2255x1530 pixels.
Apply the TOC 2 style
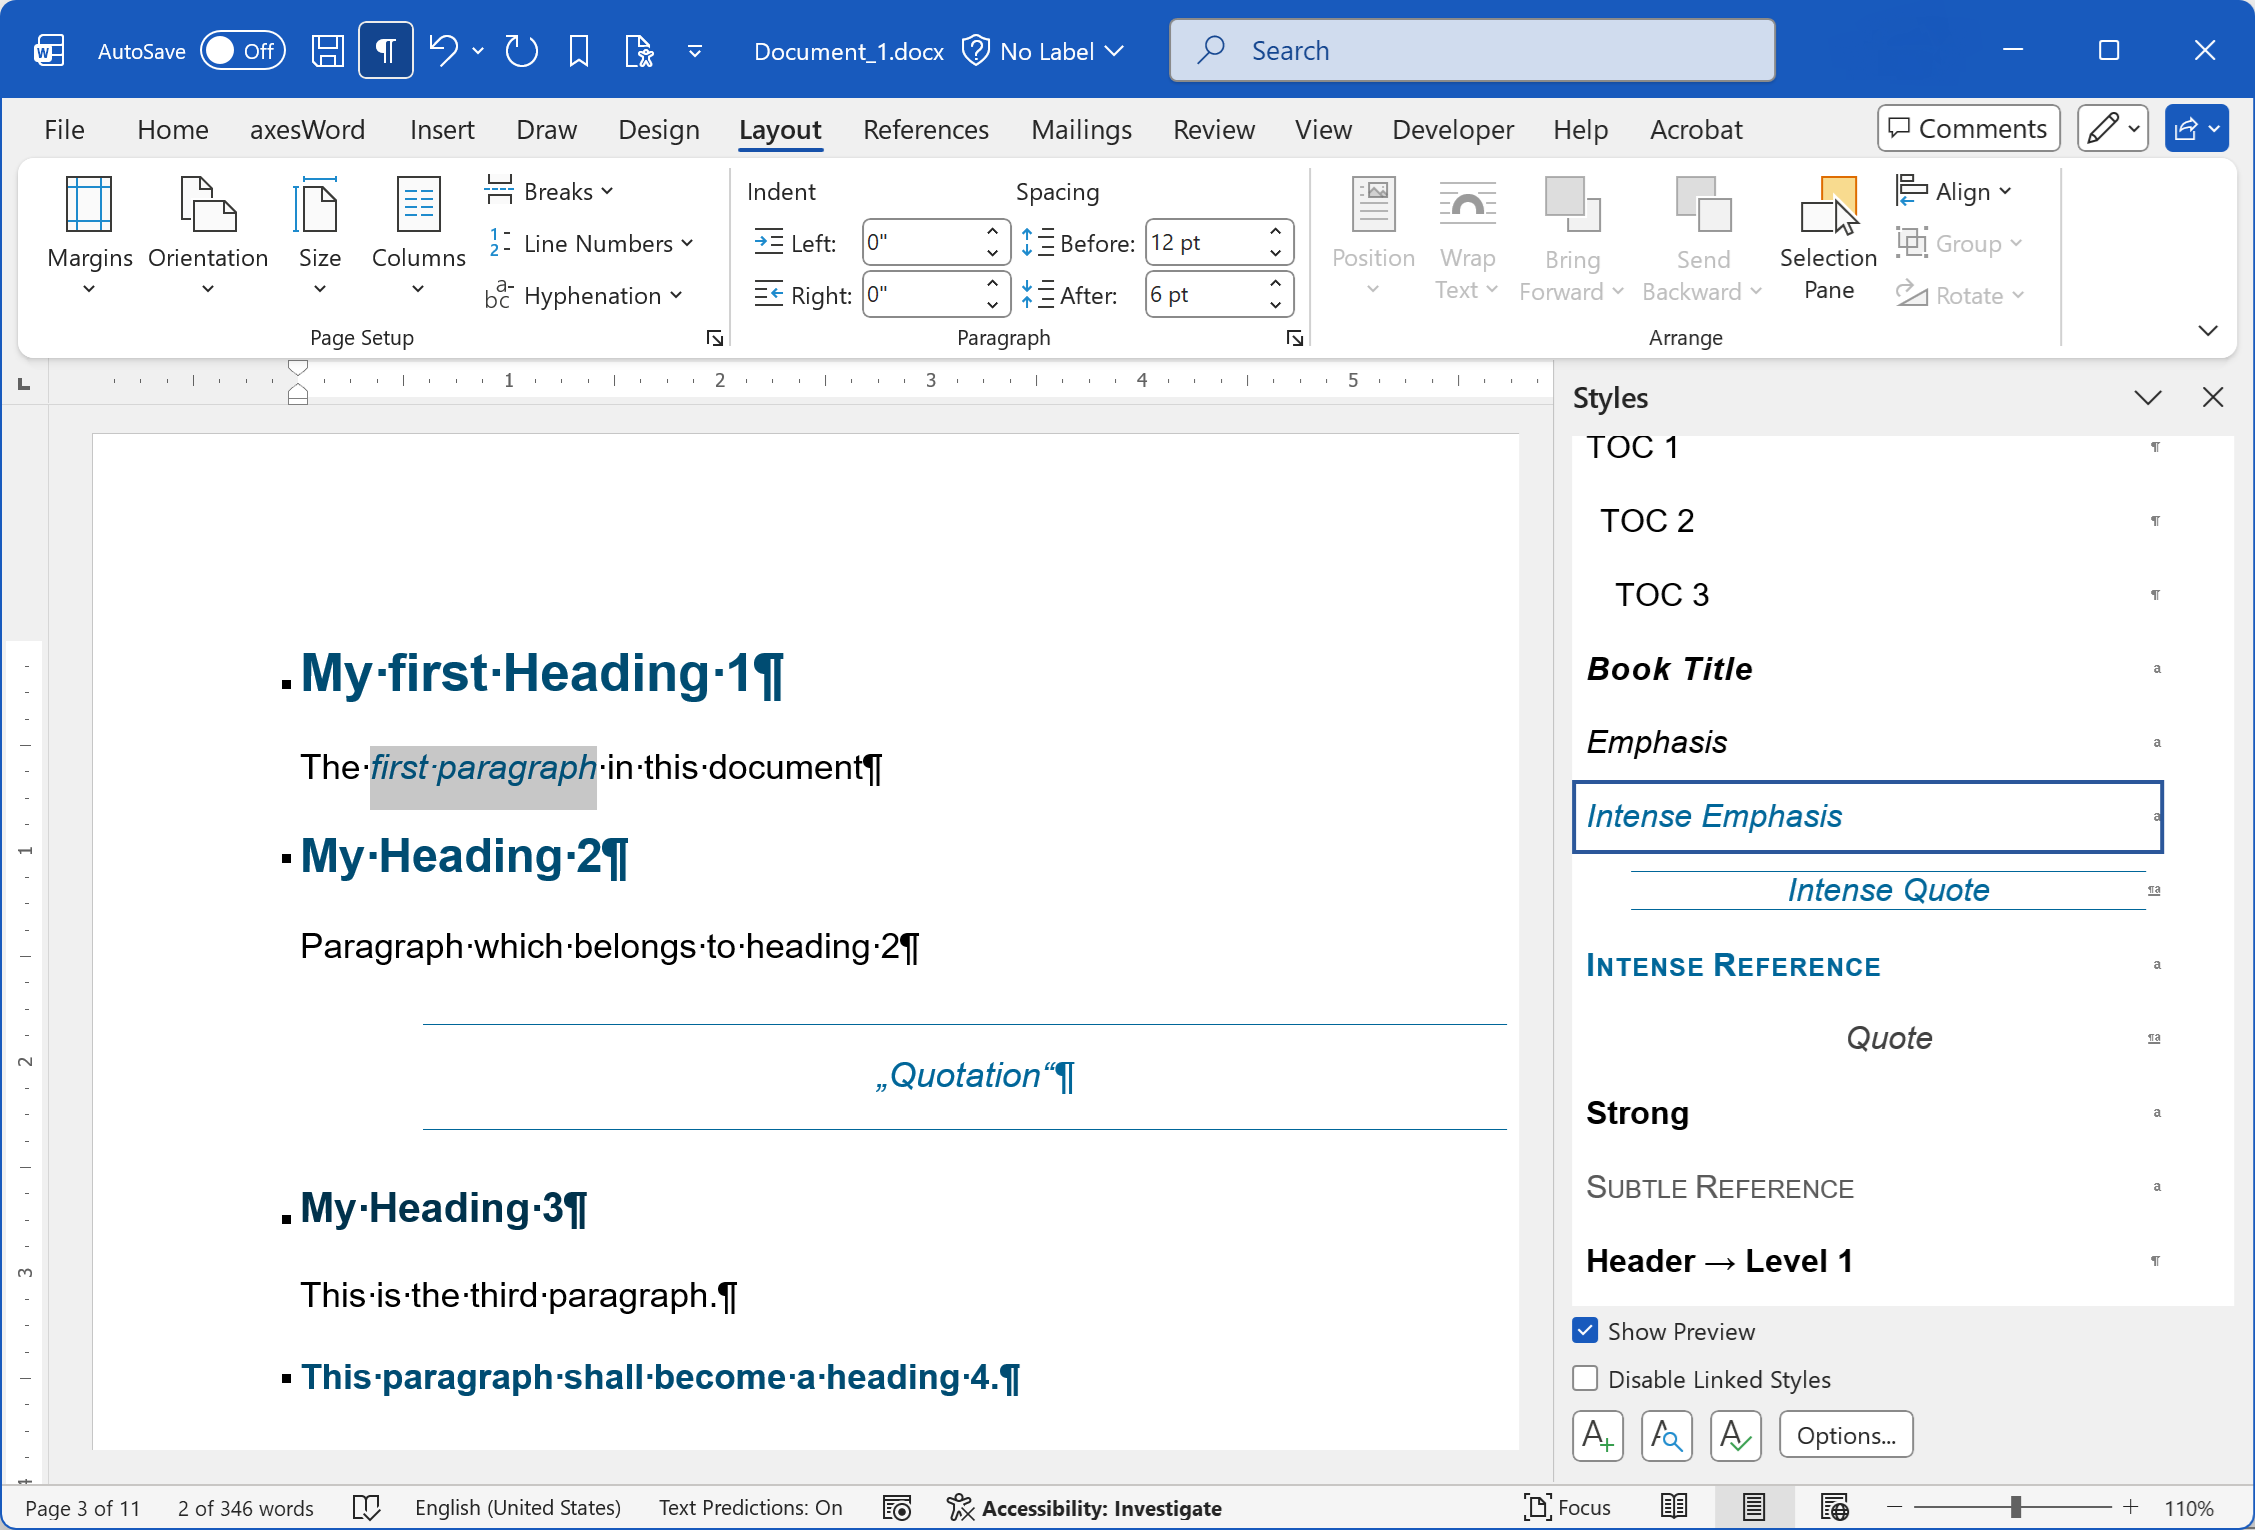(x=1867, y=520)
